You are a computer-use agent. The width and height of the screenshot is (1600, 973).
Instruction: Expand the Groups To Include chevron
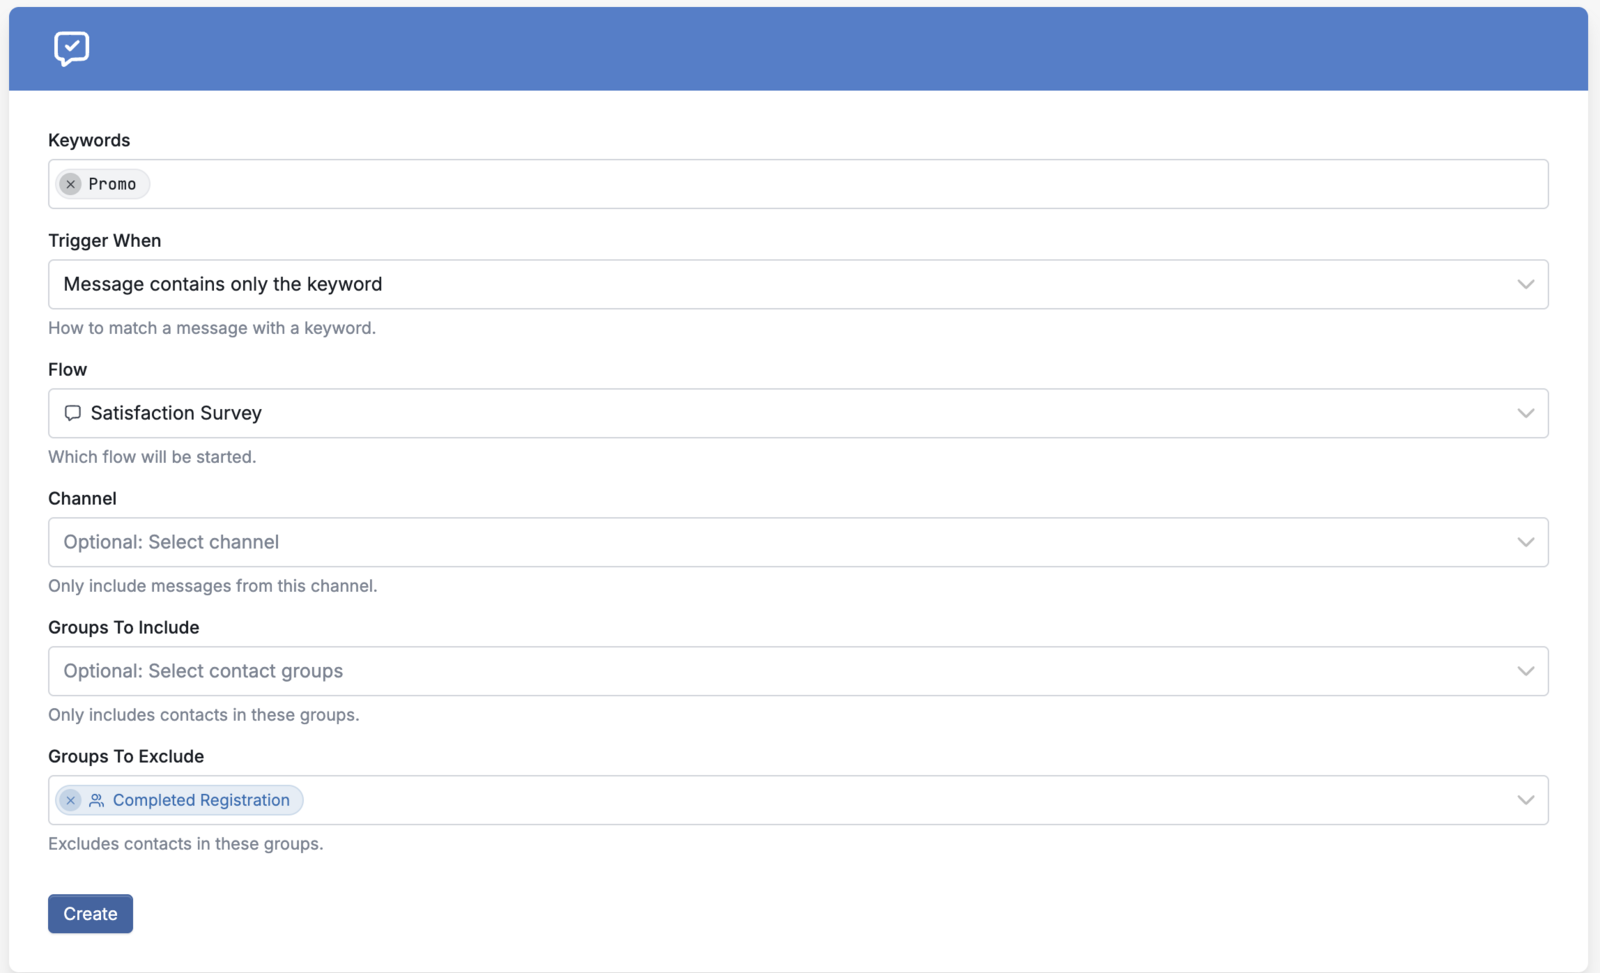(1525, 671)
